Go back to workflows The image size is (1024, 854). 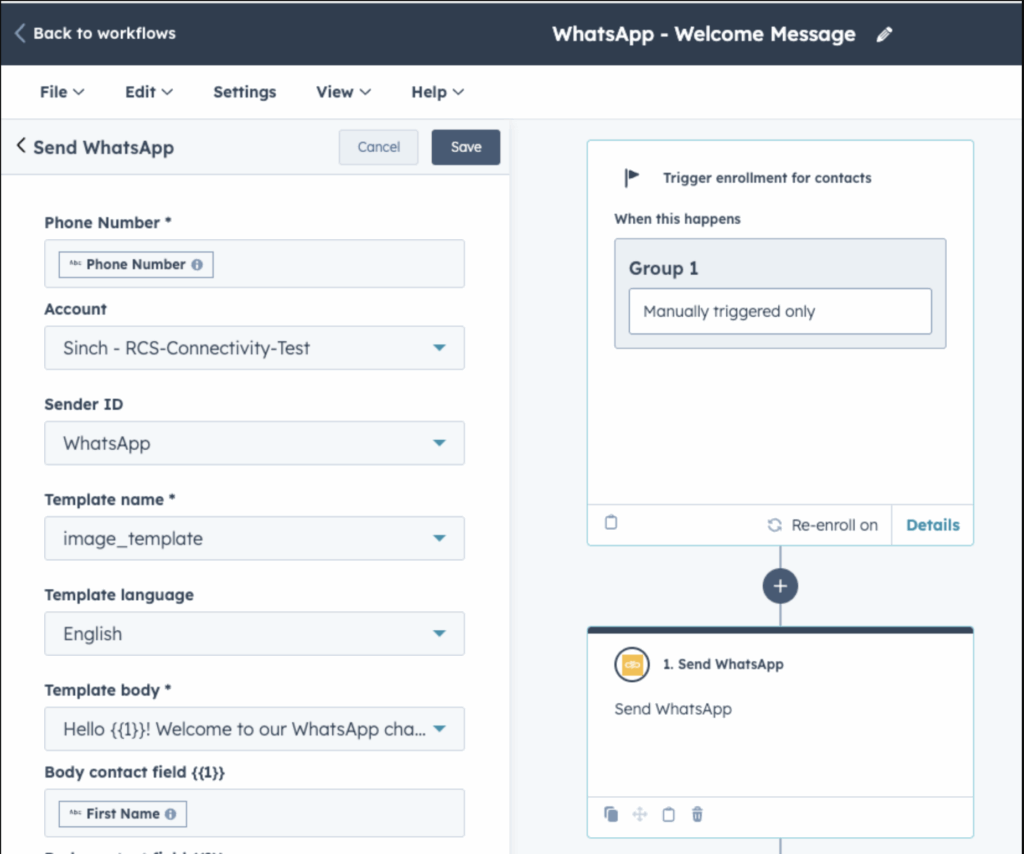pos(94,33)
